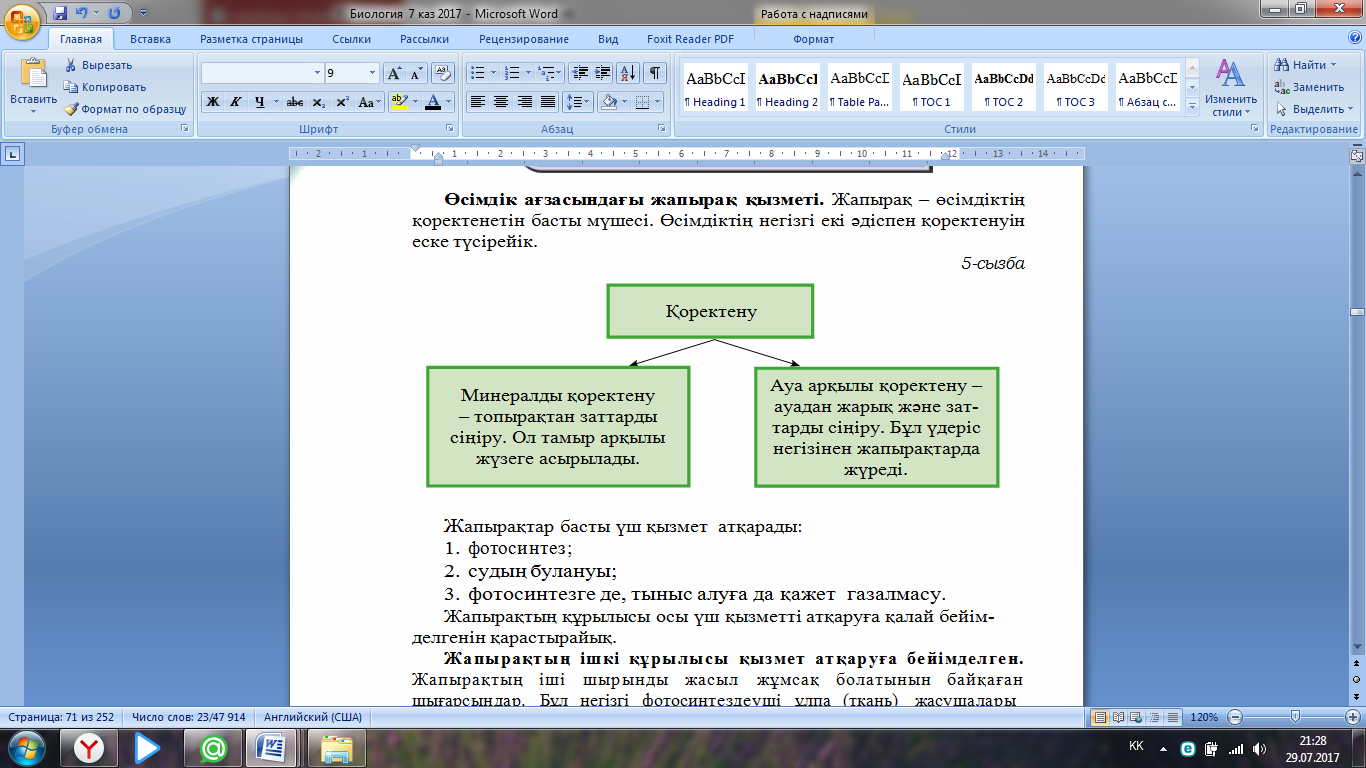Toggle strikethrough formatting
Image resolution: width=1366 pixels, height=768 pixels.
[294, 102]
